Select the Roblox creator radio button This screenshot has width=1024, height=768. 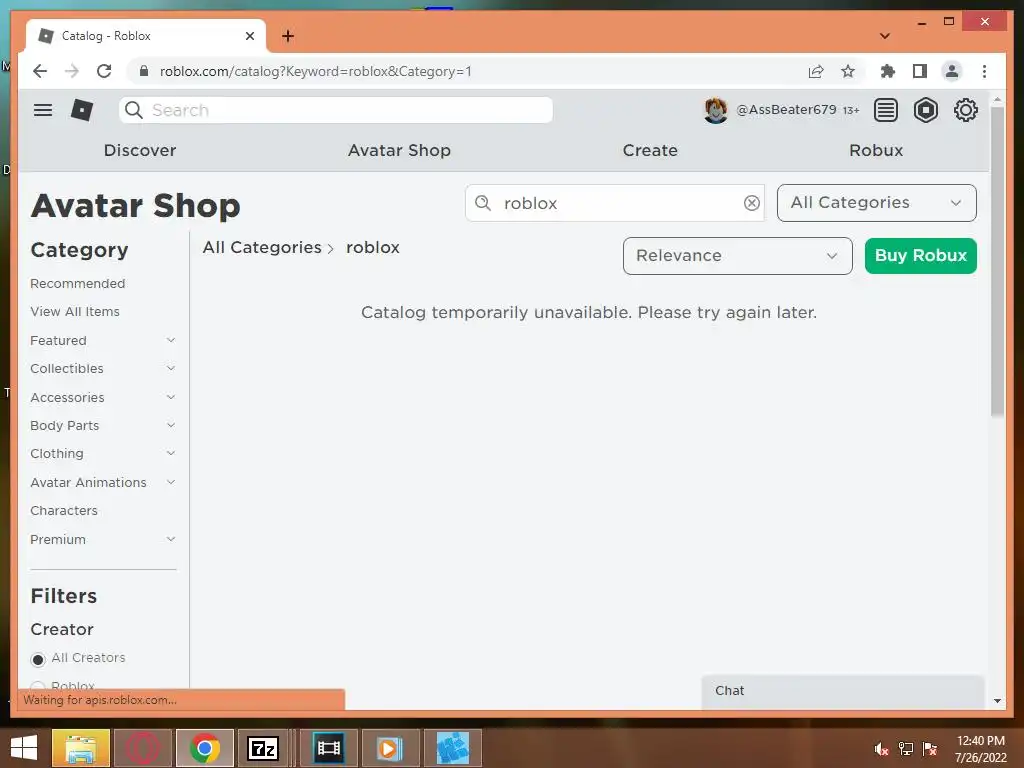(38, 686)
